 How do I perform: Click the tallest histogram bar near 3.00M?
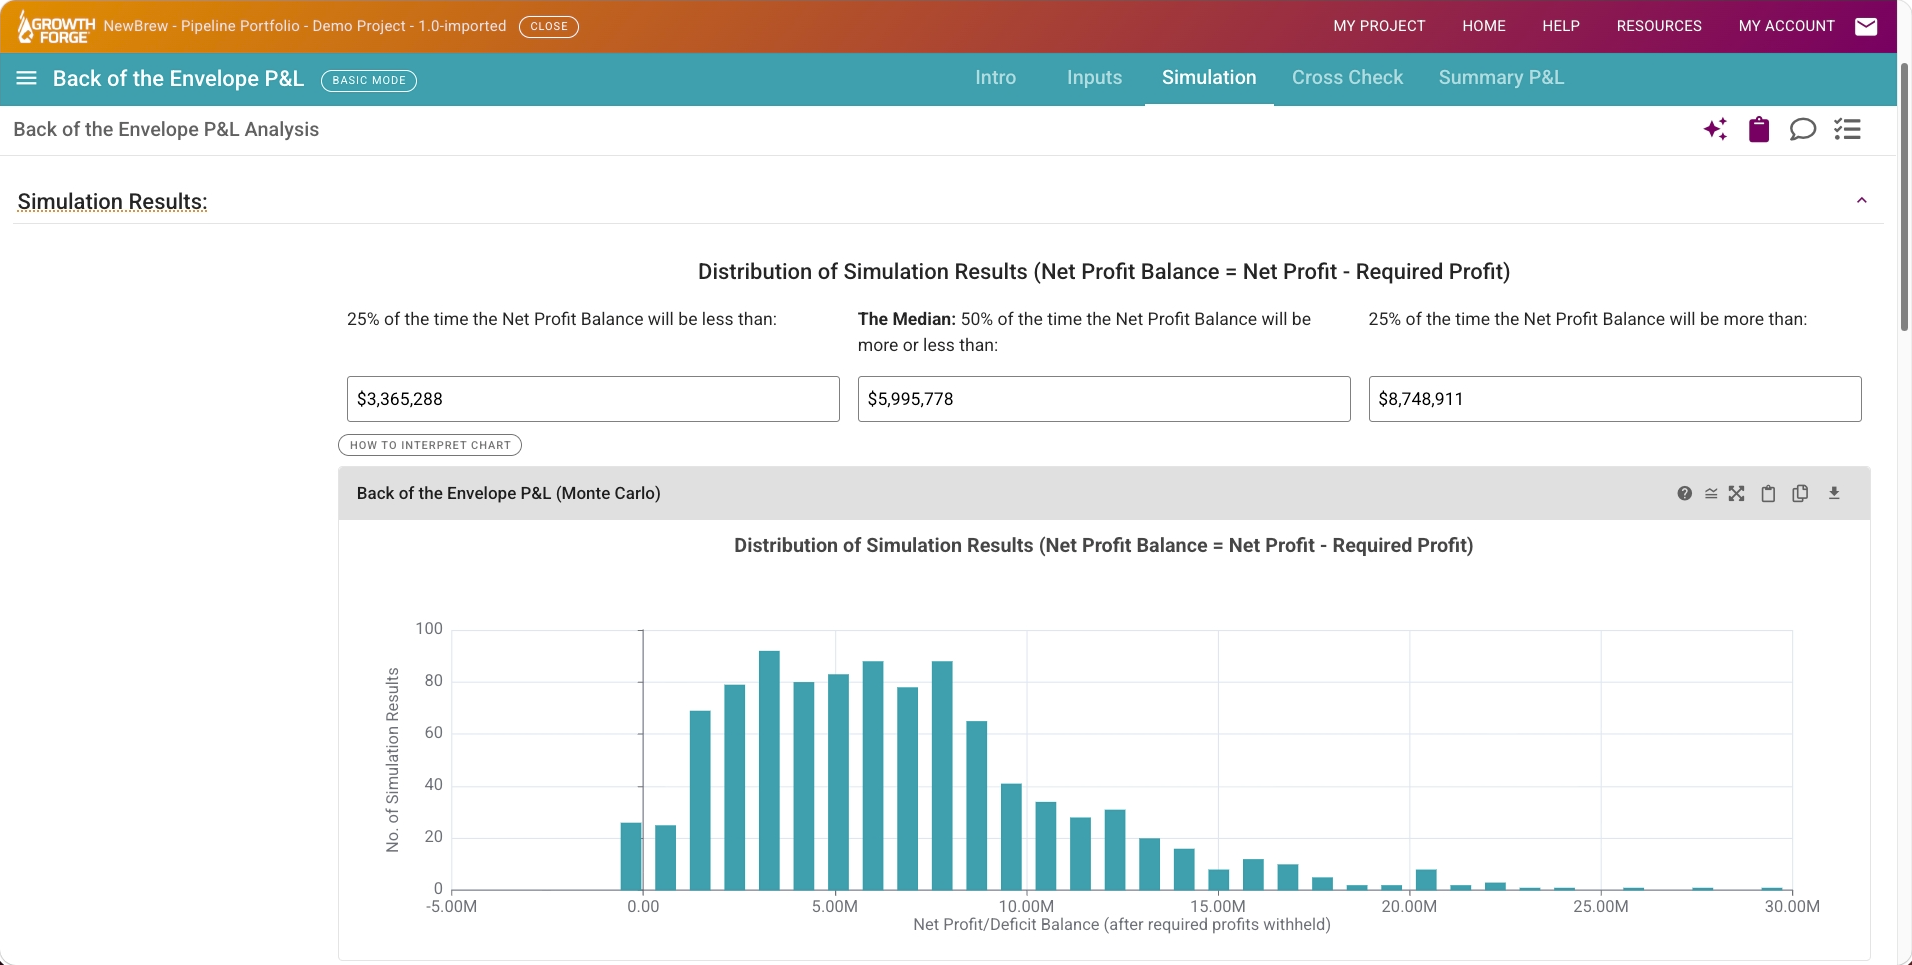pyautogui.click(x=769, y=770)
